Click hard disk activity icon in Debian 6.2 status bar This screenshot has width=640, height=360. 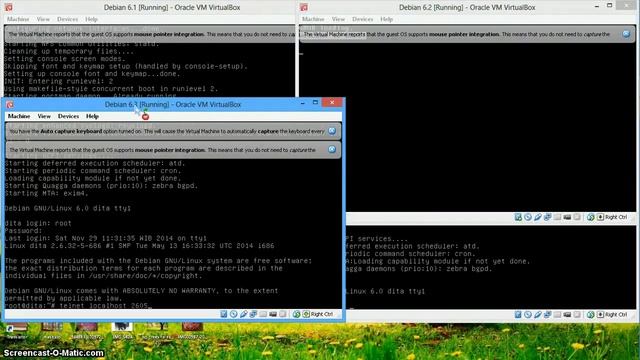pyautogui.click(x=518, y=217)
